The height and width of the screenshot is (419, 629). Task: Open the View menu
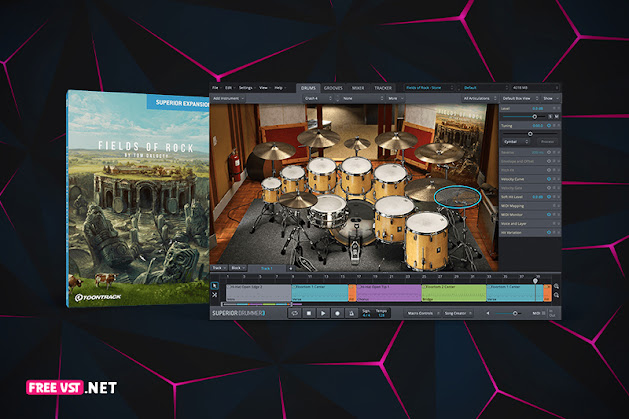264,87
